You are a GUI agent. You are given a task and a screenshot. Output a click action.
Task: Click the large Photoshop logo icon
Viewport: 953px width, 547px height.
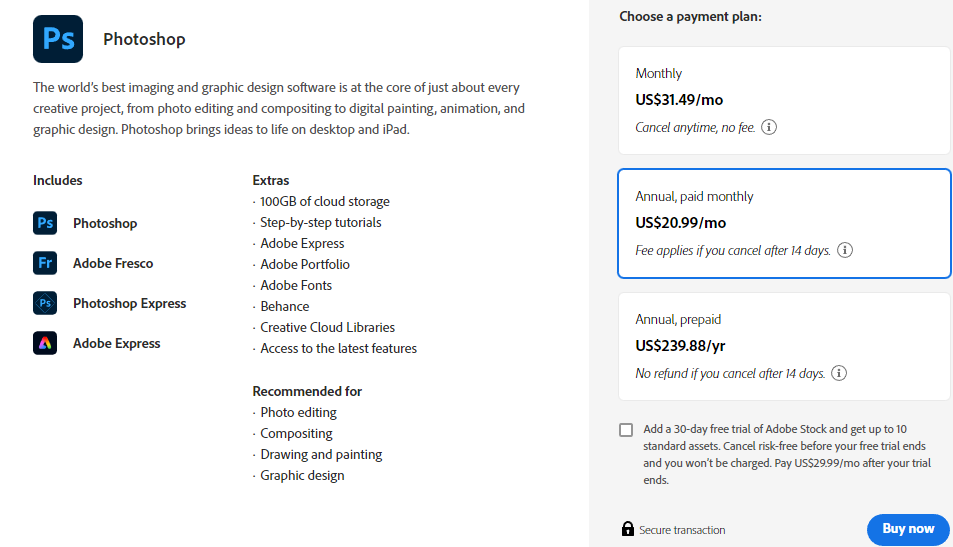click(58, 39)
